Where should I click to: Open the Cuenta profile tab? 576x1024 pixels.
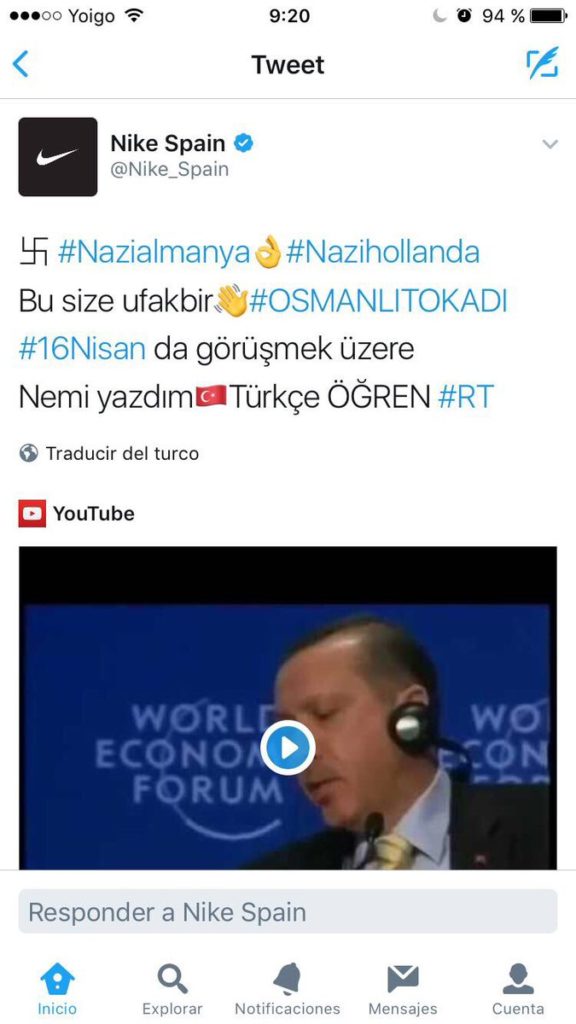pyautogui.click(x=518, y=988)
